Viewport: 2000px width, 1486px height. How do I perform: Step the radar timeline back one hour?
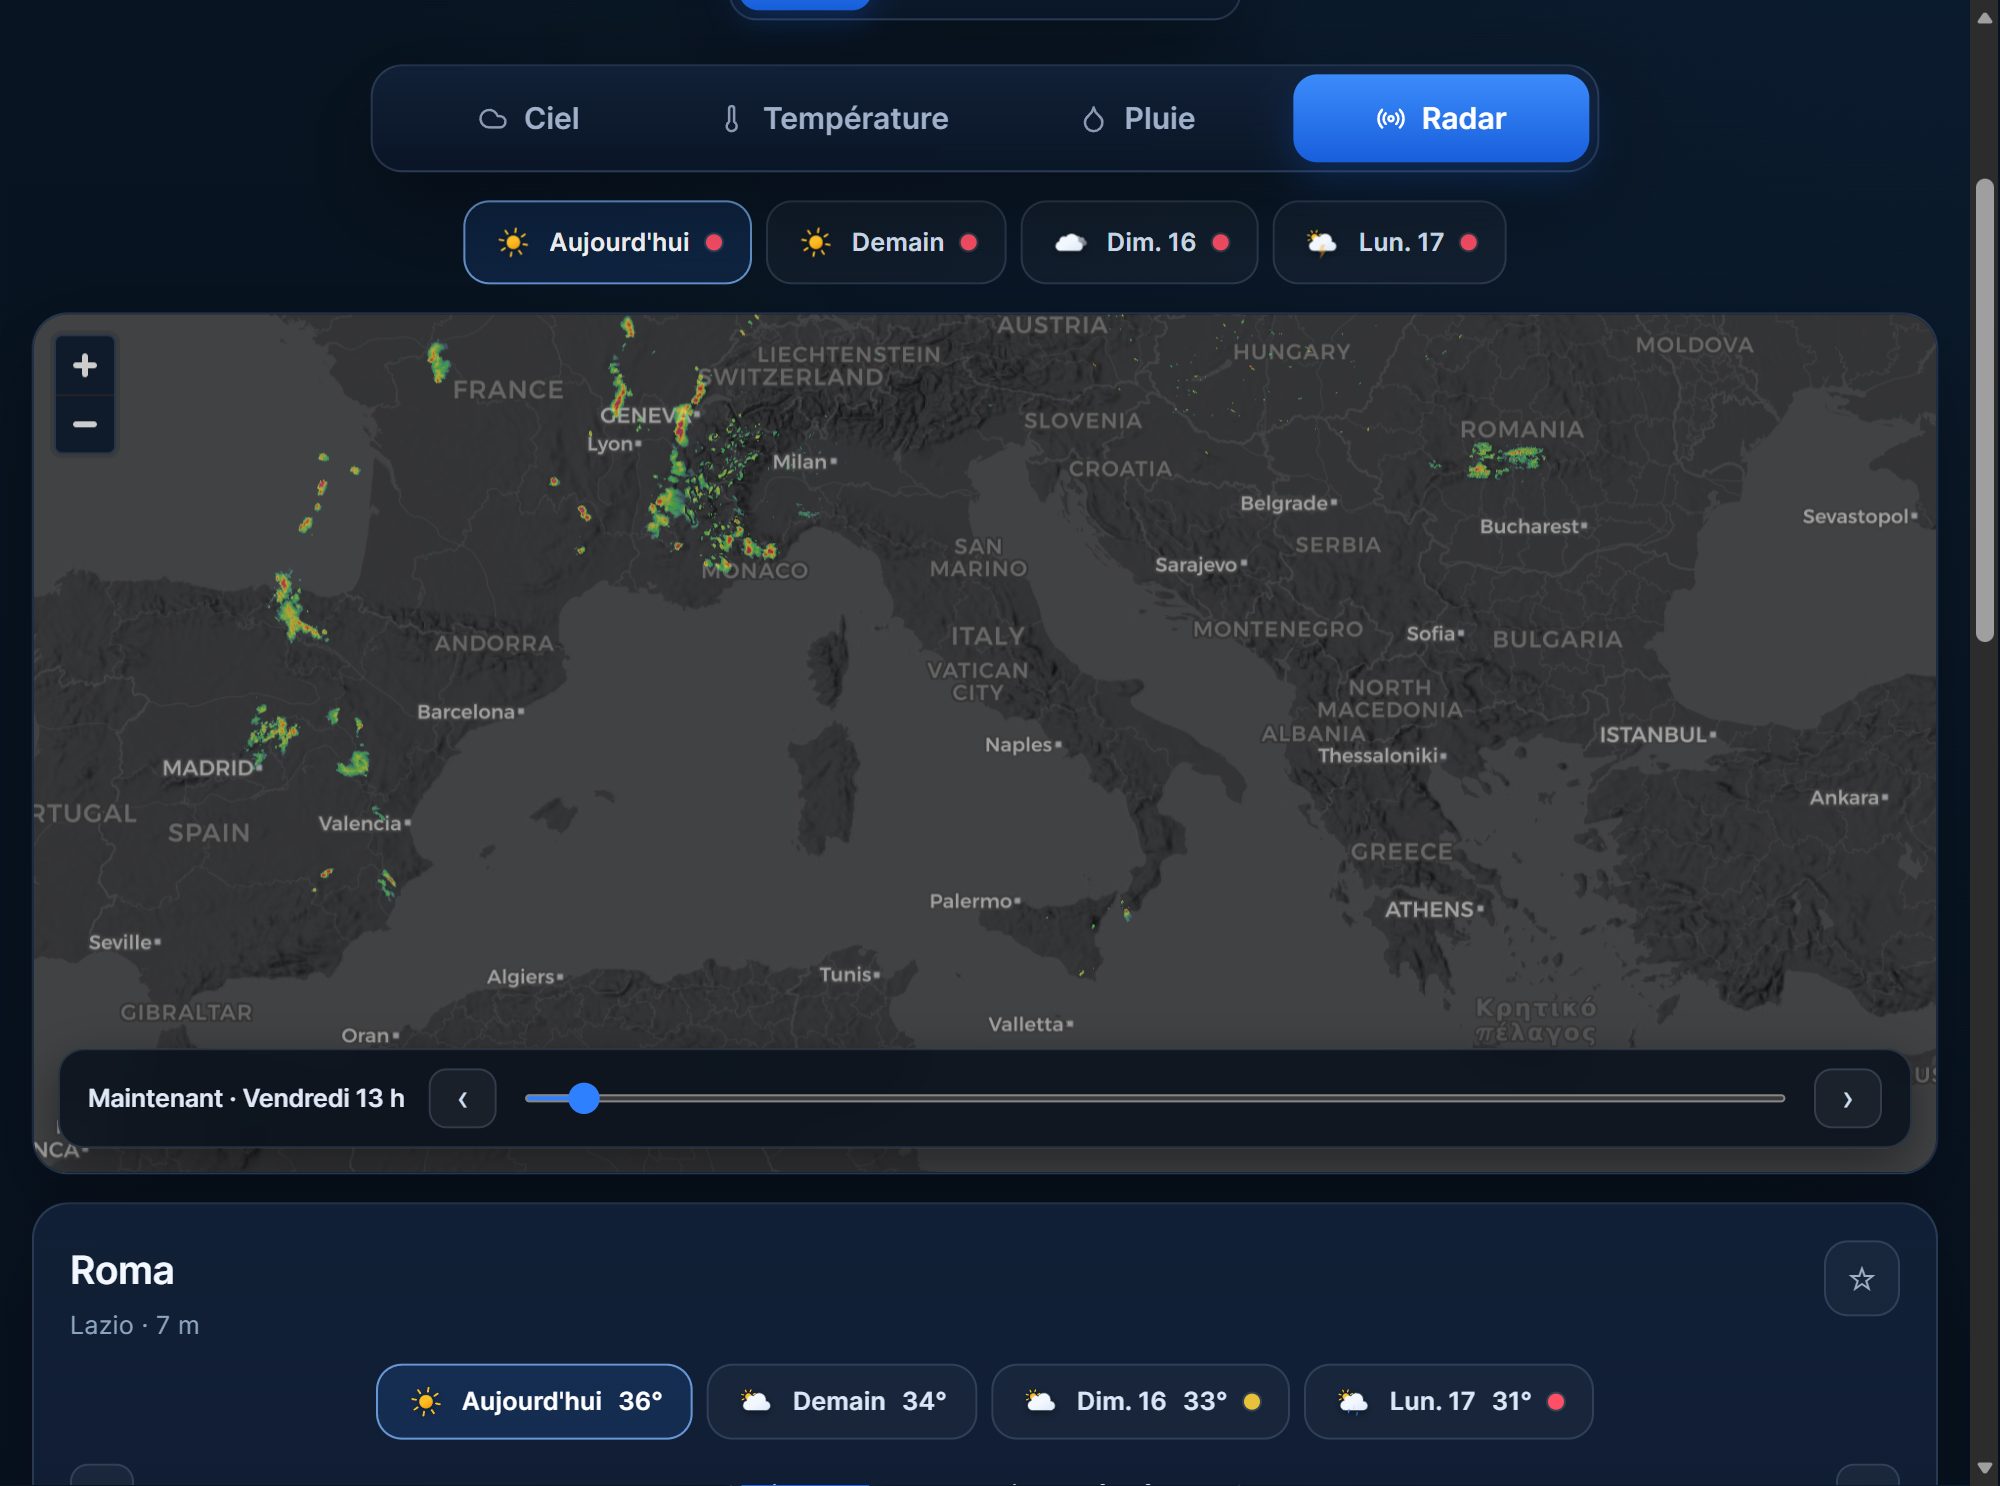click(463, 1098)
